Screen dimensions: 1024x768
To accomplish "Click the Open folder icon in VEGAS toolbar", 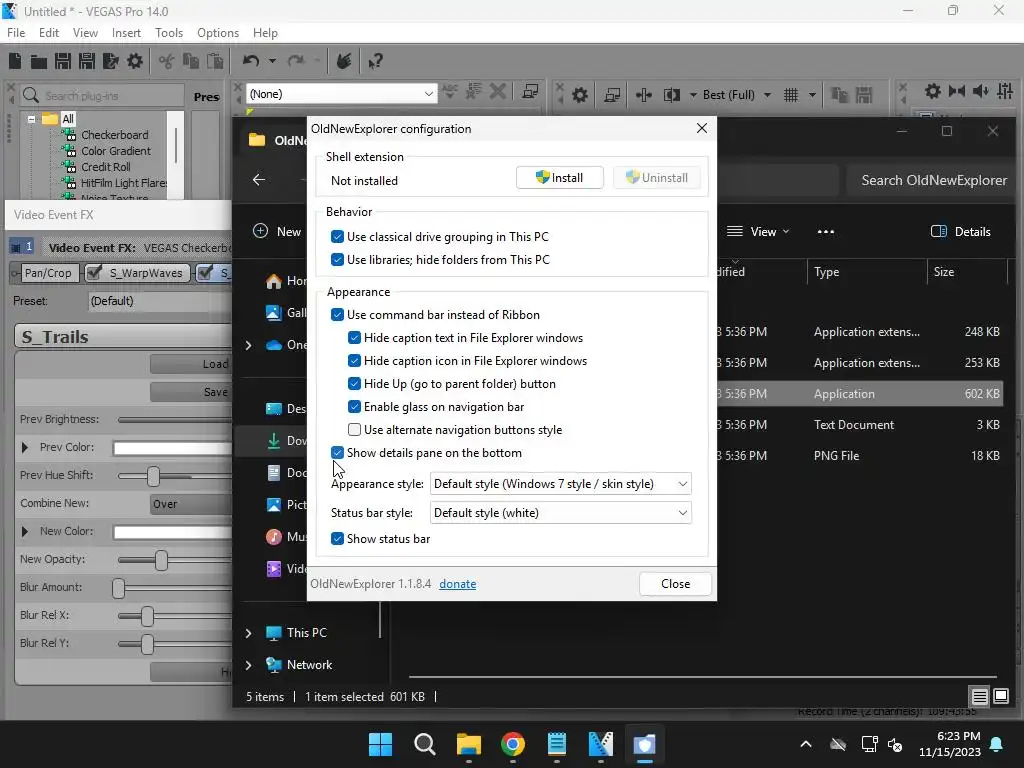I will pyautogui.click(x=39, y=61).
